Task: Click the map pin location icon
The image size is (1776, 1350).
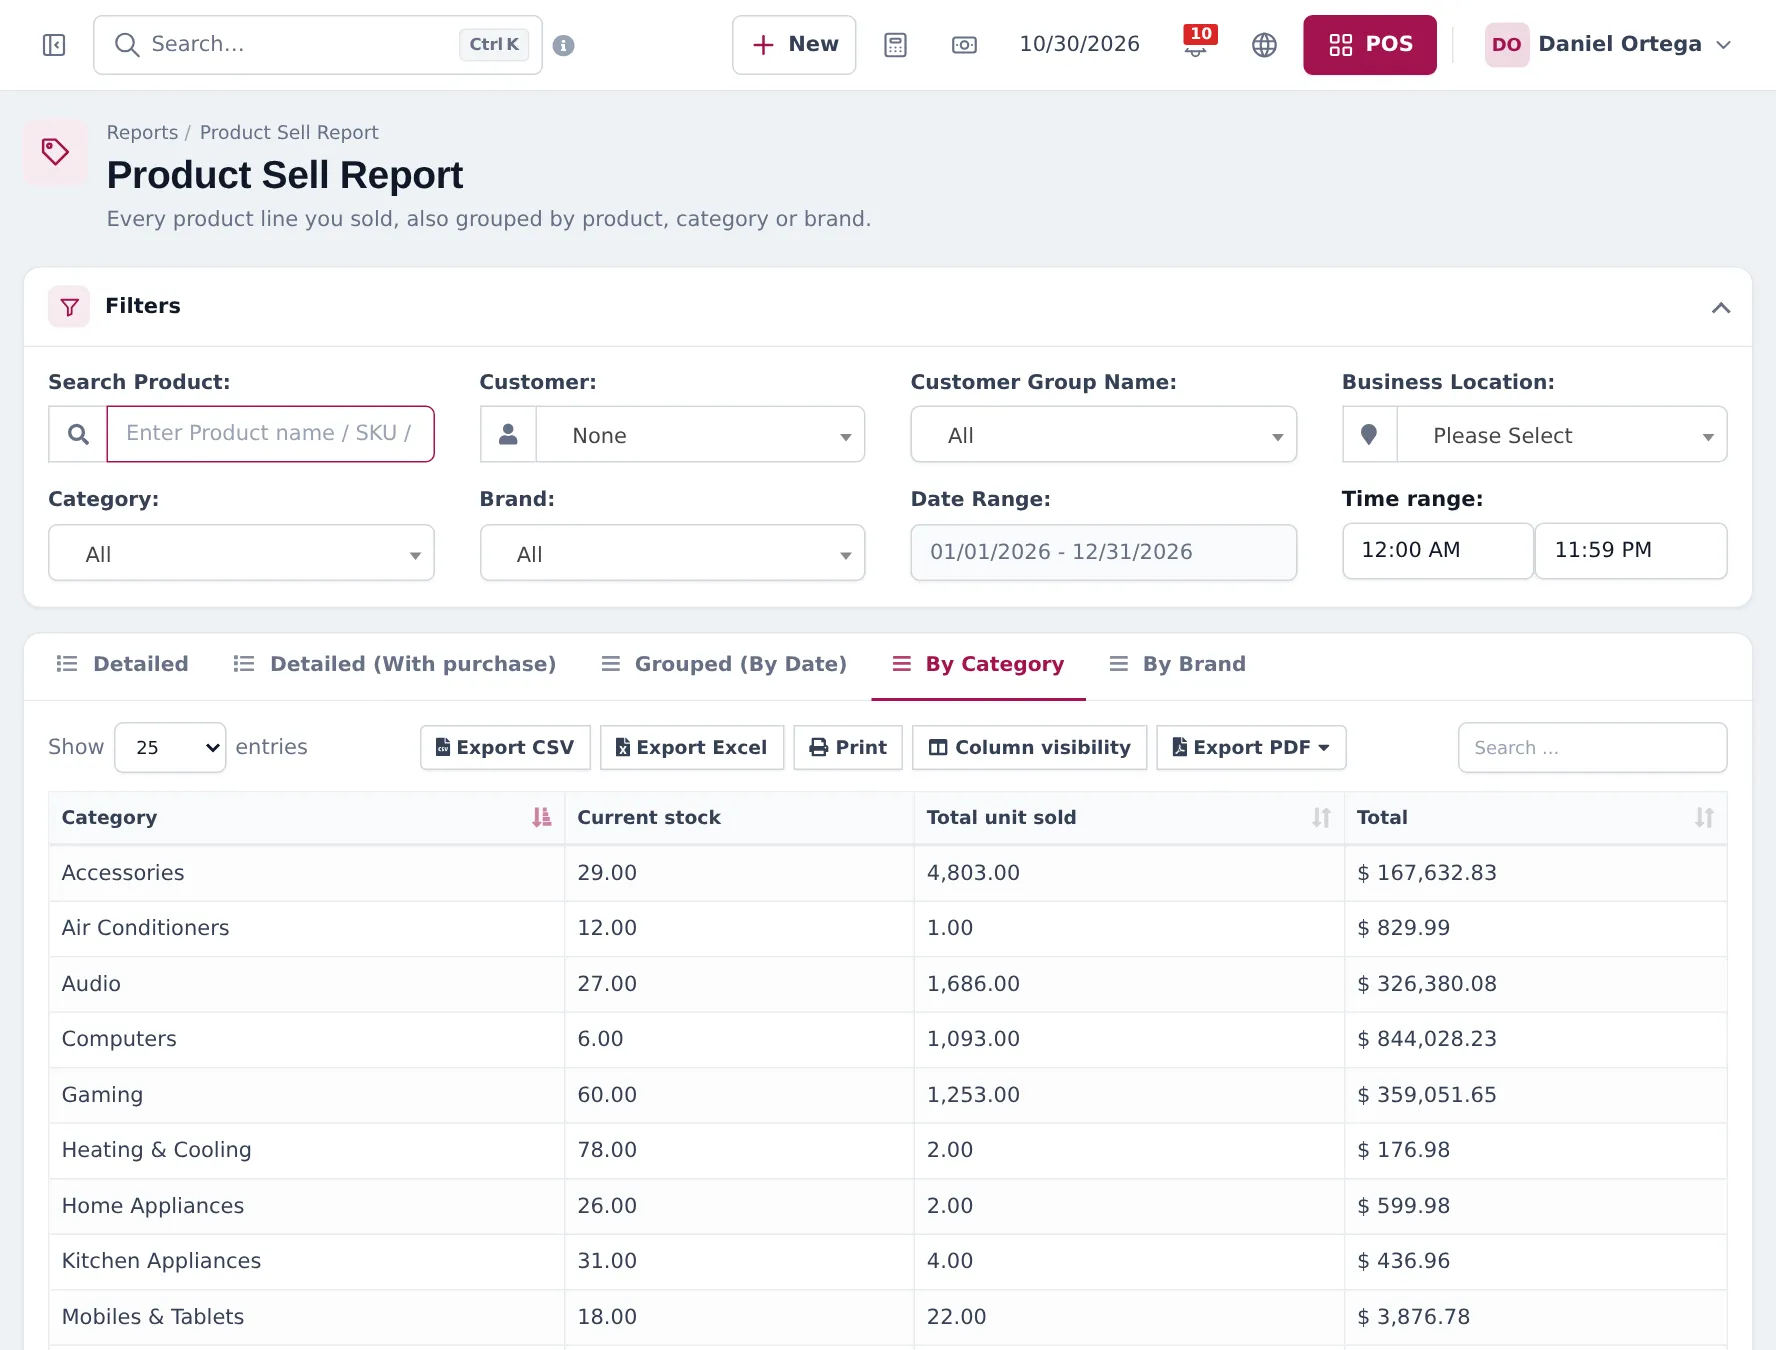Action: (1369, 434)
